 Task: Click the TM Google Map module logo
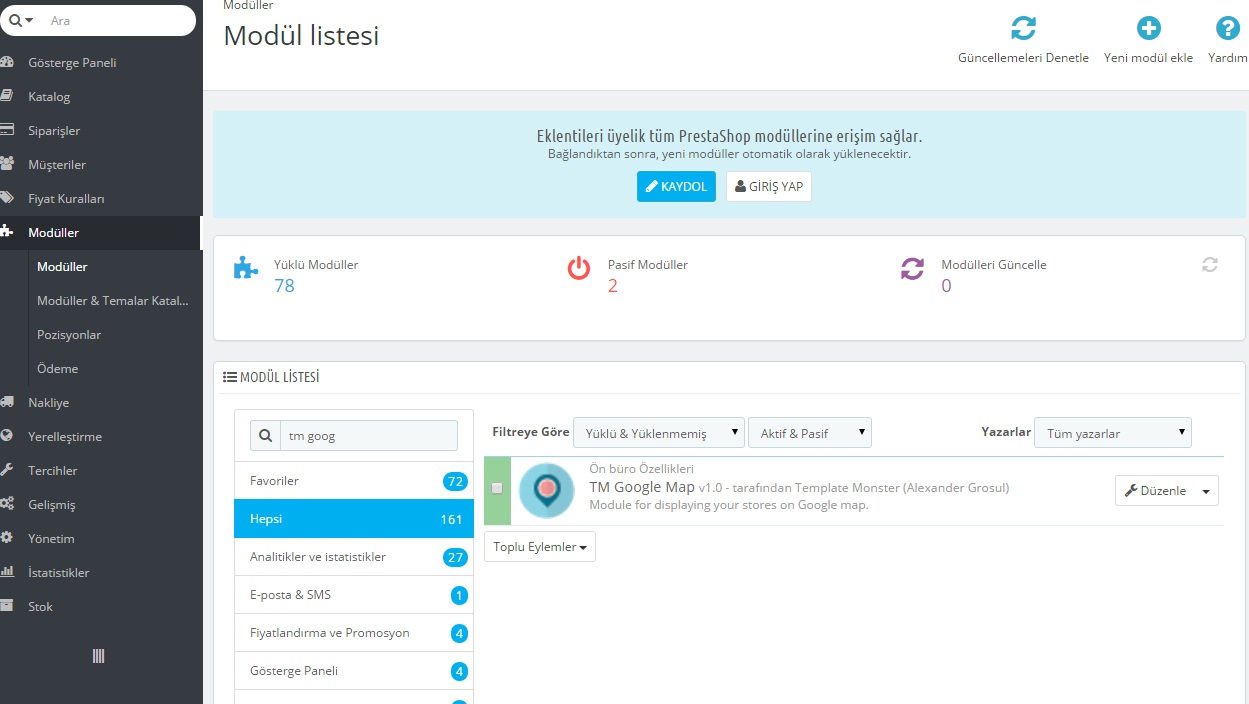pos(547,490)
